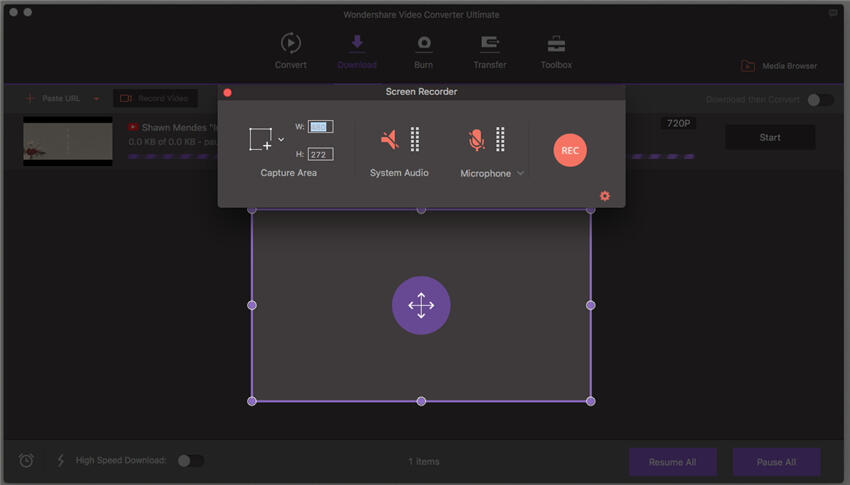Click the right-middle capture area handle
This screenshot has height=485, width=850.
(591, 306)
